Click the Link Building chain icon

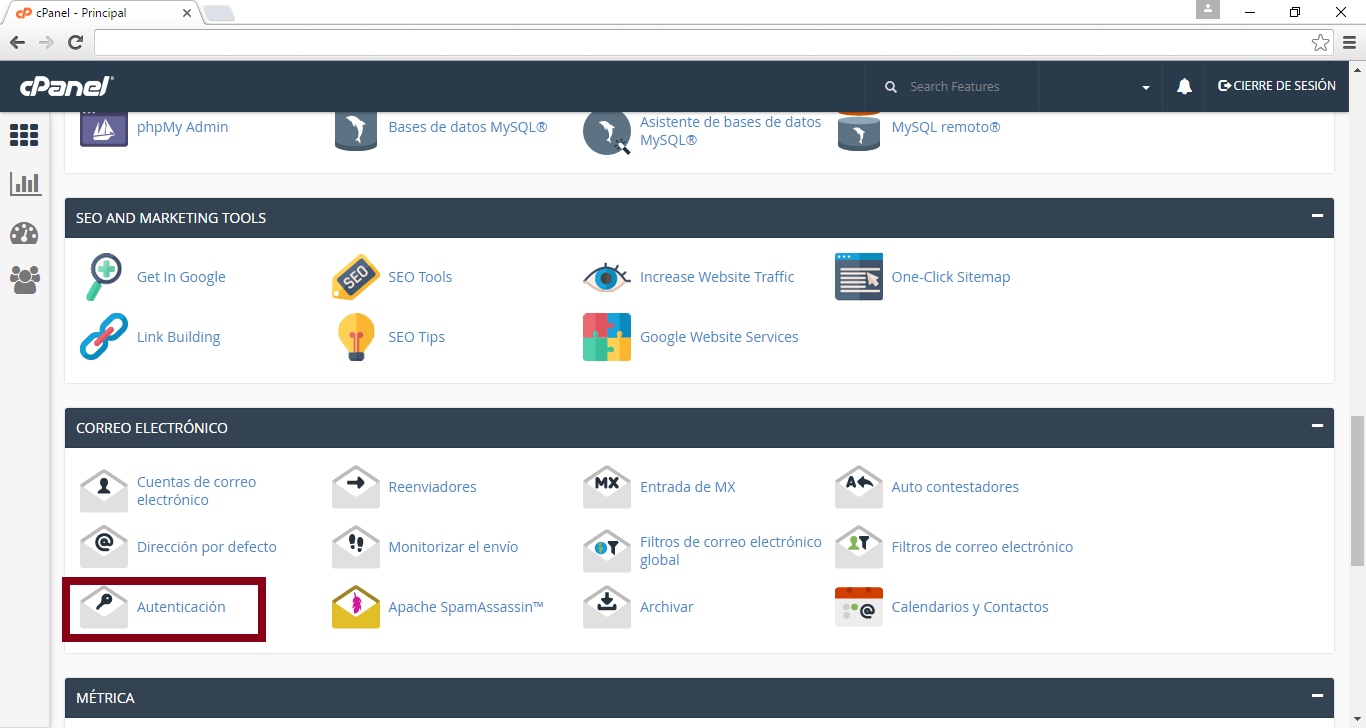104,337
